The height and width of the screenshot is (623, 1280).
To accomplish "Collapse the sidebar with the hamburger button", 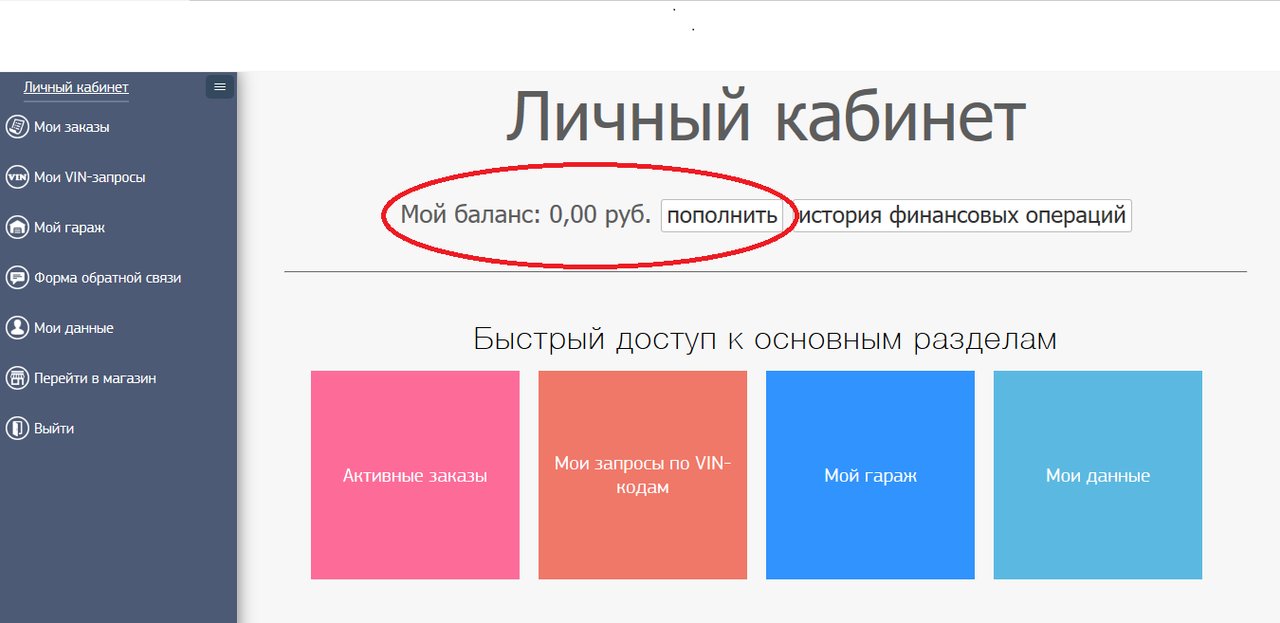I will tap(220, 87).
